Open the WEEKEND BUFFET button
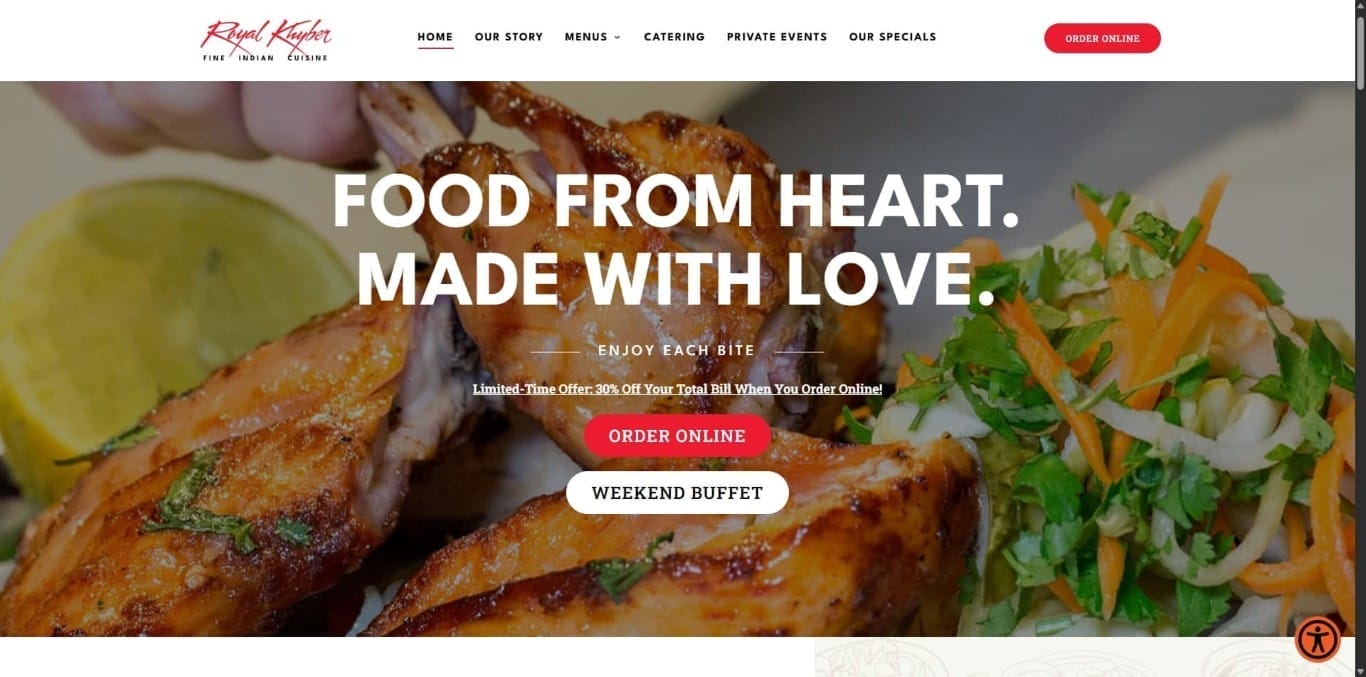 click(677, 493)
